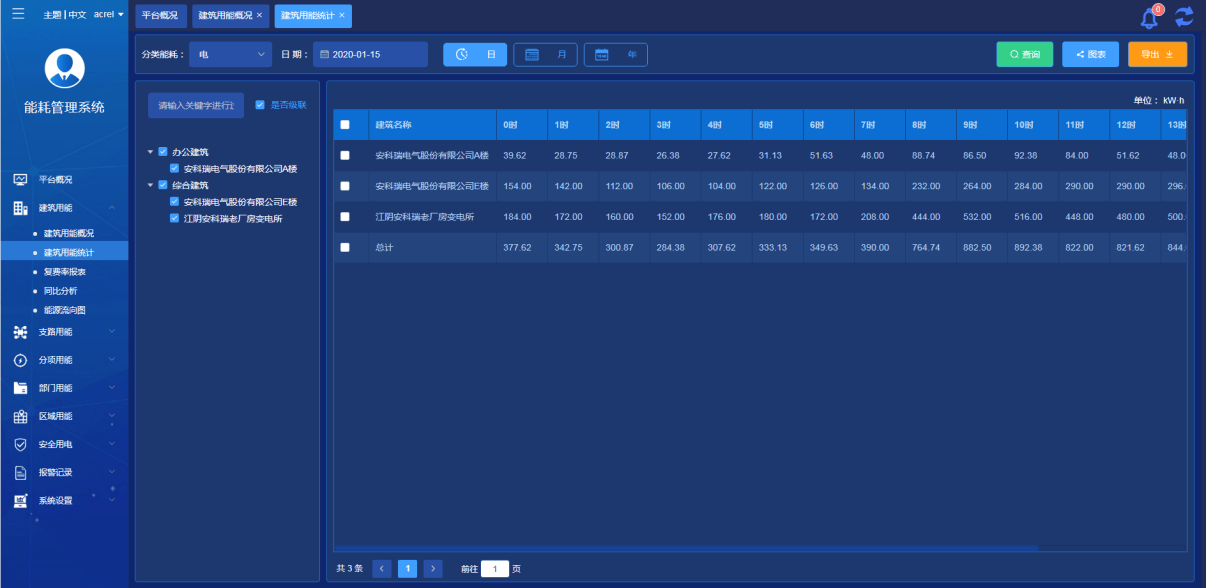Click the green 查询 button

pos(1024,54)
